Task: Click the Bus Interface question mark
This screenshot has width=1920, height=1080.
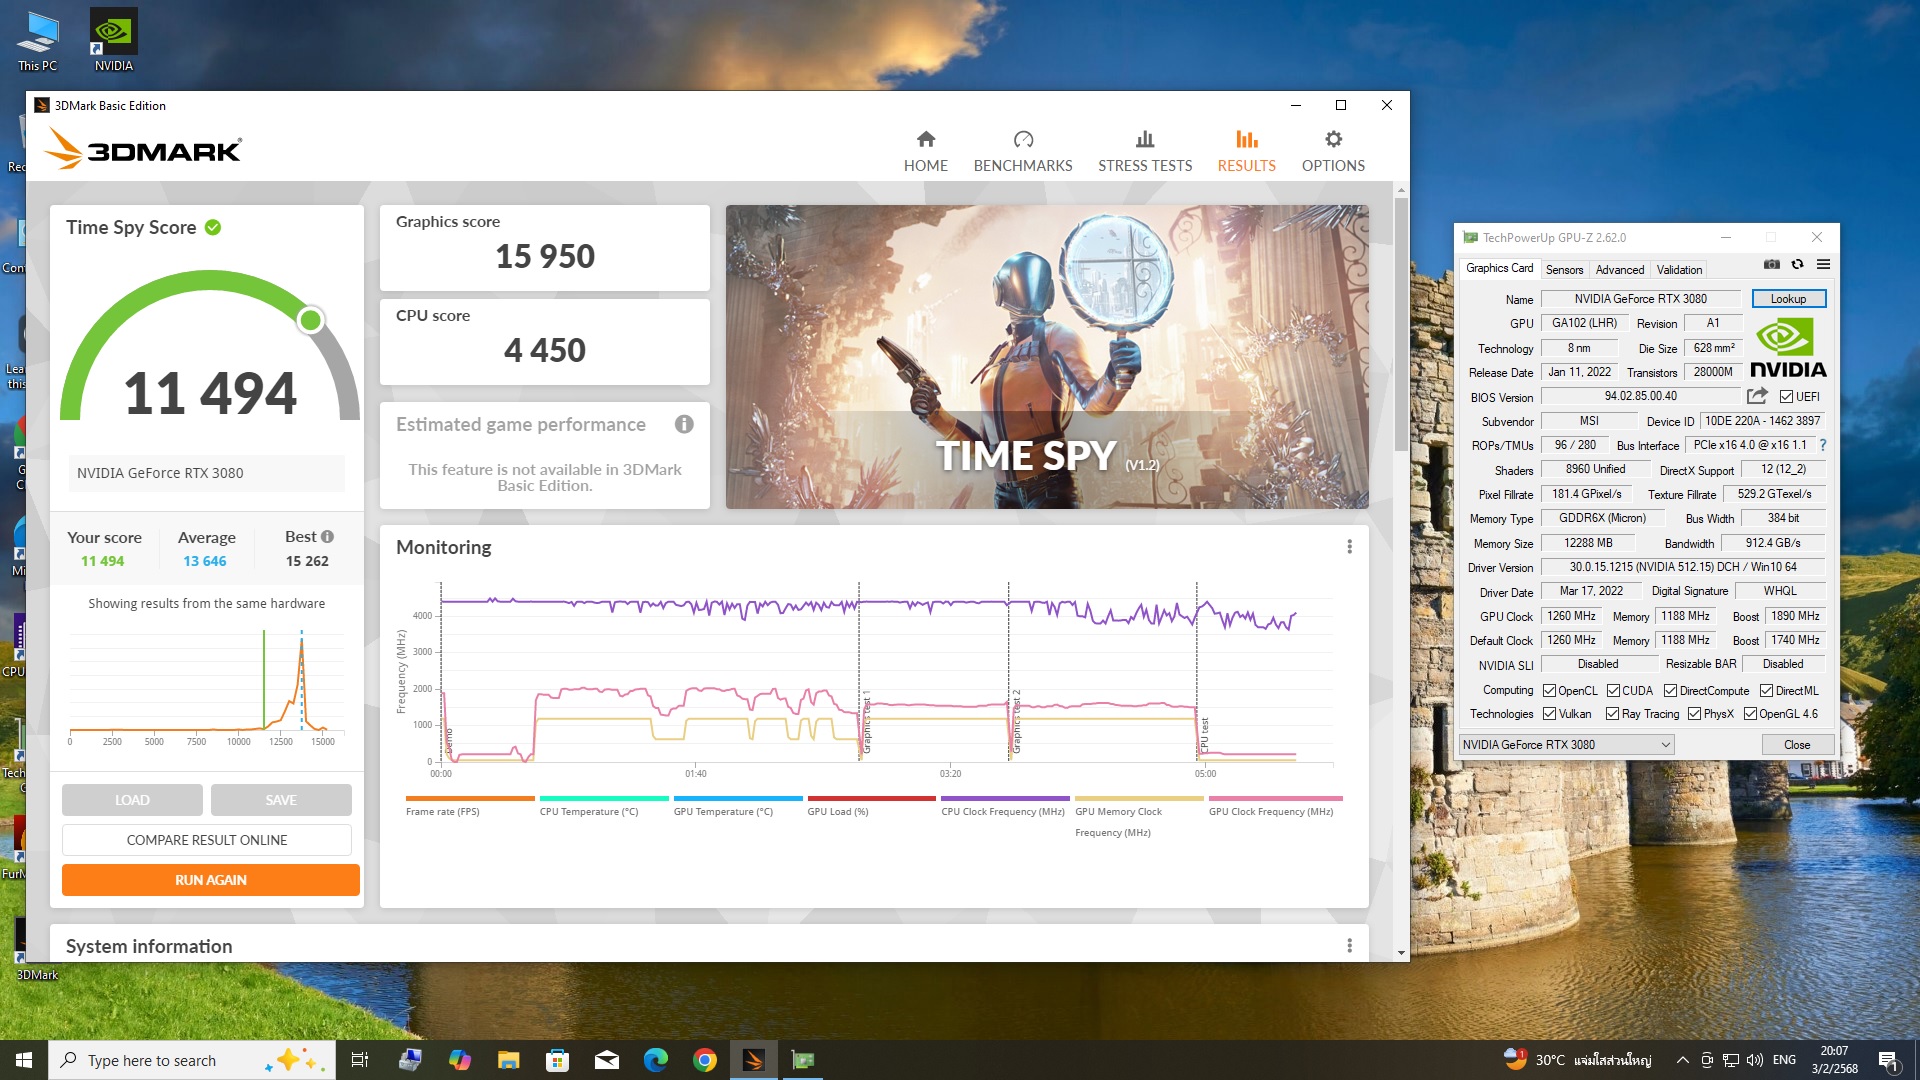Action: [x=1823, y=445]
